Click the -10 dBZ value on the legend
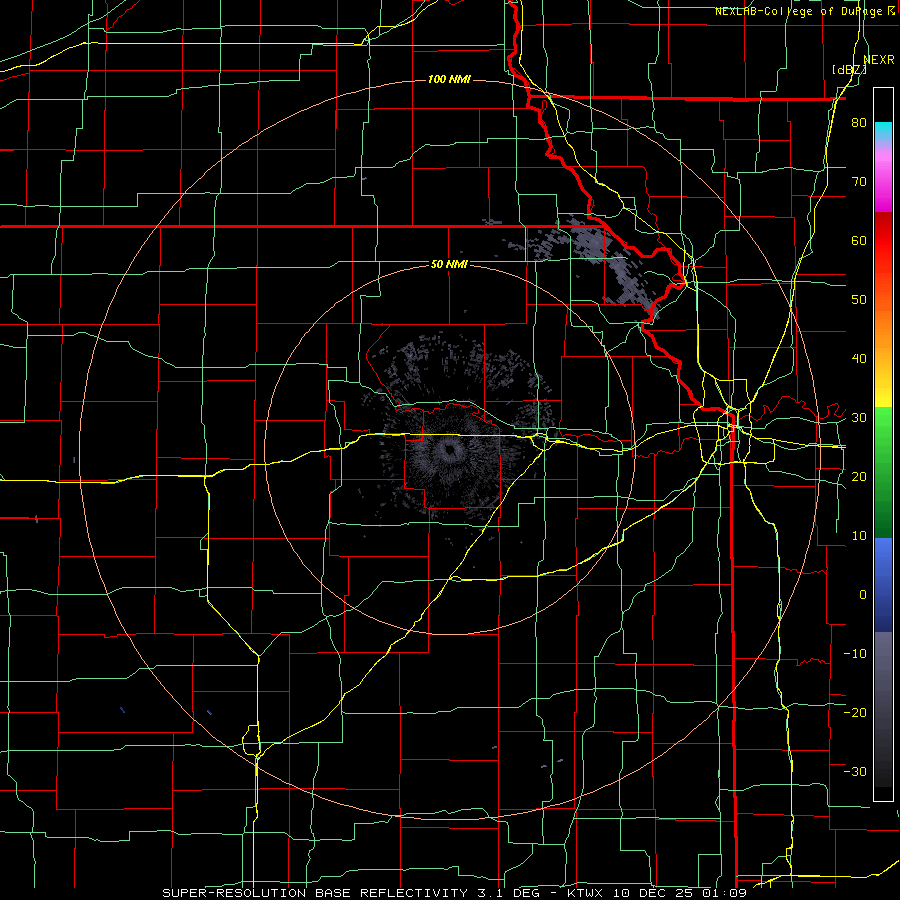Viewport: 900px width, 900px height. [855, 654]
